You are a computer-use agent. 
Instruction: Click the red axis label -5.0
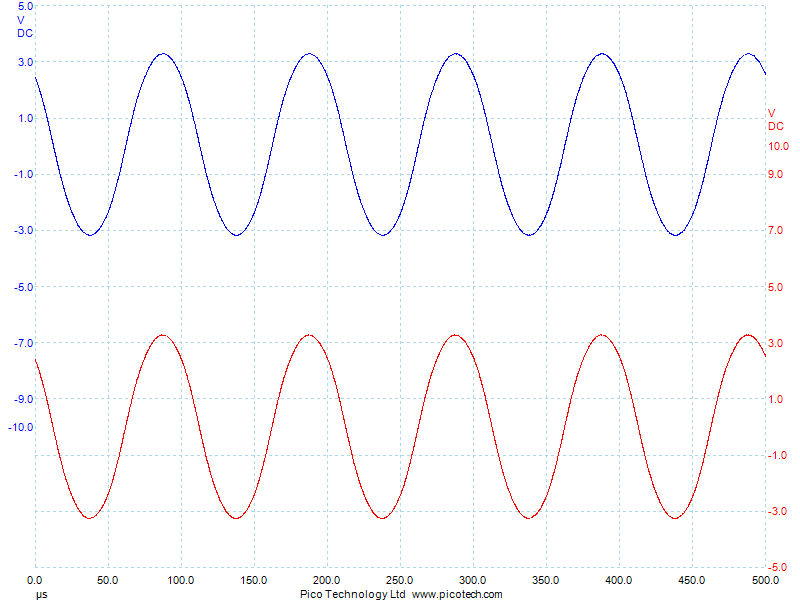pyautogui.click(x=777, y=567)
